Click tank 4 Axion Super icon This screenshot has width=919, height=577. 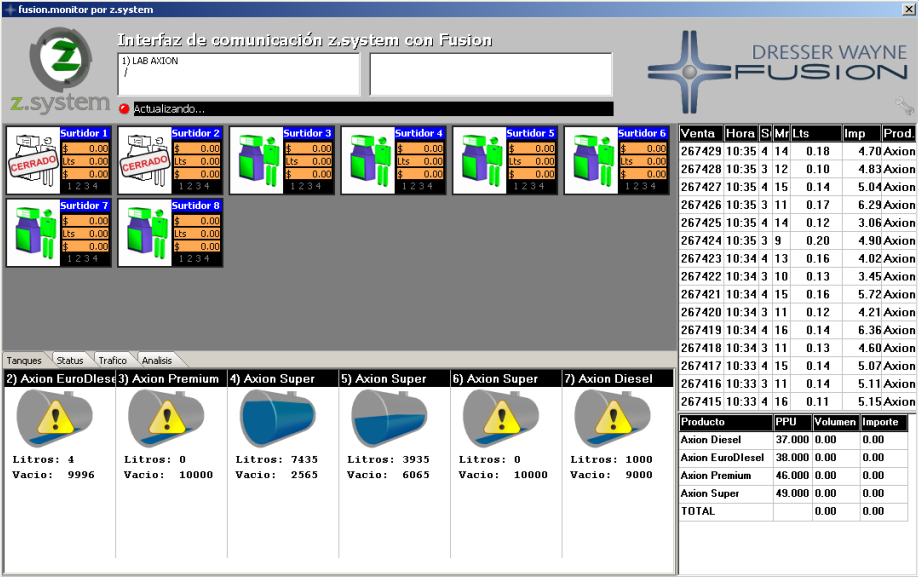[x=278, y=418]
